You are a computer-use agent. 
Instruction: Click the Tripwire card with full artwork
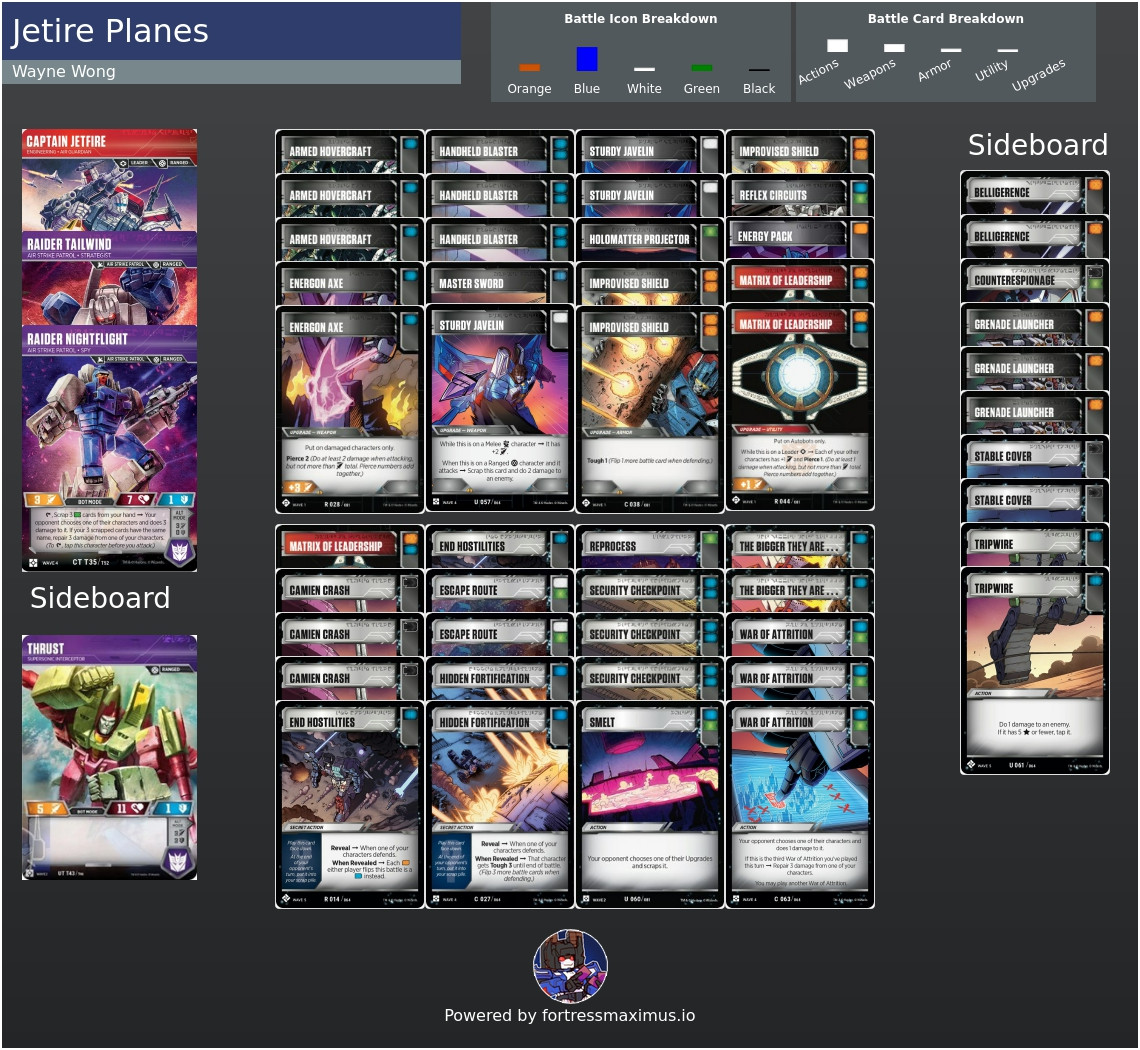[1035, 670]
